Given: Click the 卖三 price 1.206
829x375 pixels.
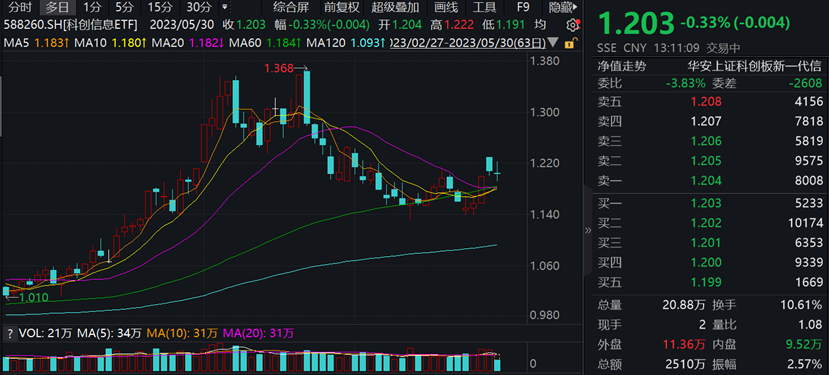Looking at the screenshot, I should pyautogui.click(x=706, y=141).
